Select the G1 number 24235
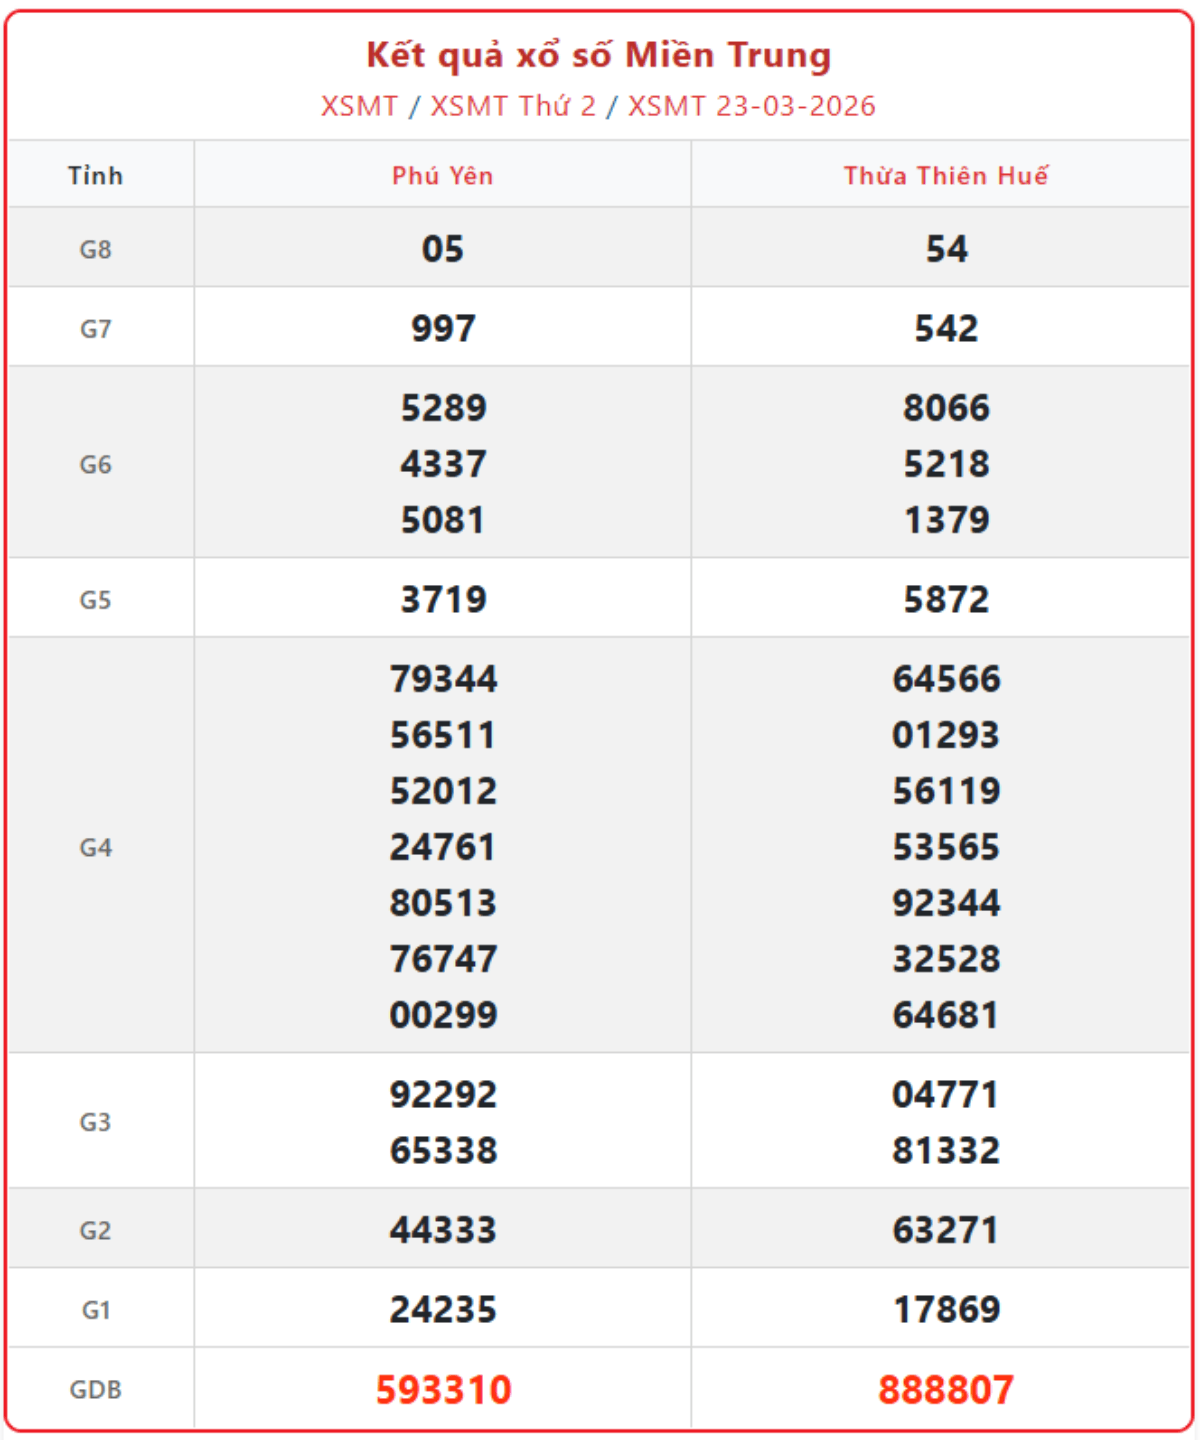Viewport: 1200px width, 1440px height. [x=443, y=1309]
